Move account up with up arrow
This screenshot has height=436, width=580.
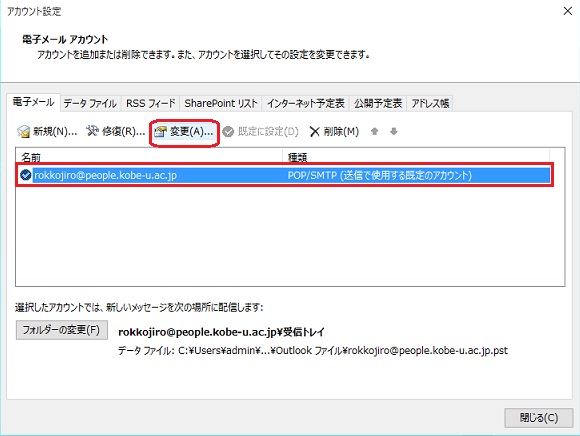point(374,131)
